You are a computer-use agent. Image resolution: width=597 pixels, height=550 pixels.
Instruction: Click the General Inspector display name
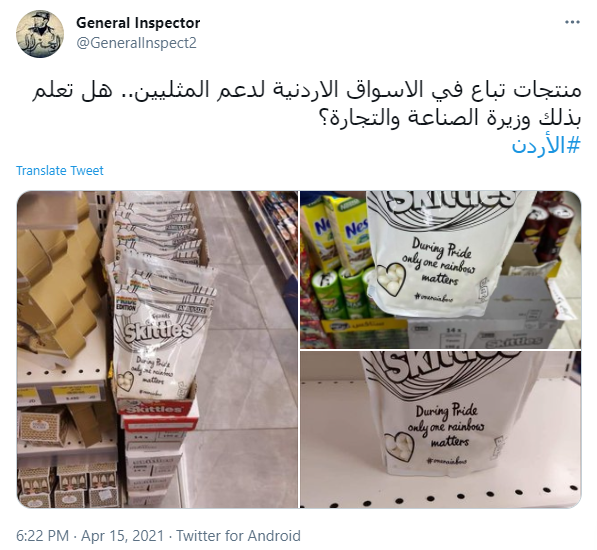click(138, 23)
